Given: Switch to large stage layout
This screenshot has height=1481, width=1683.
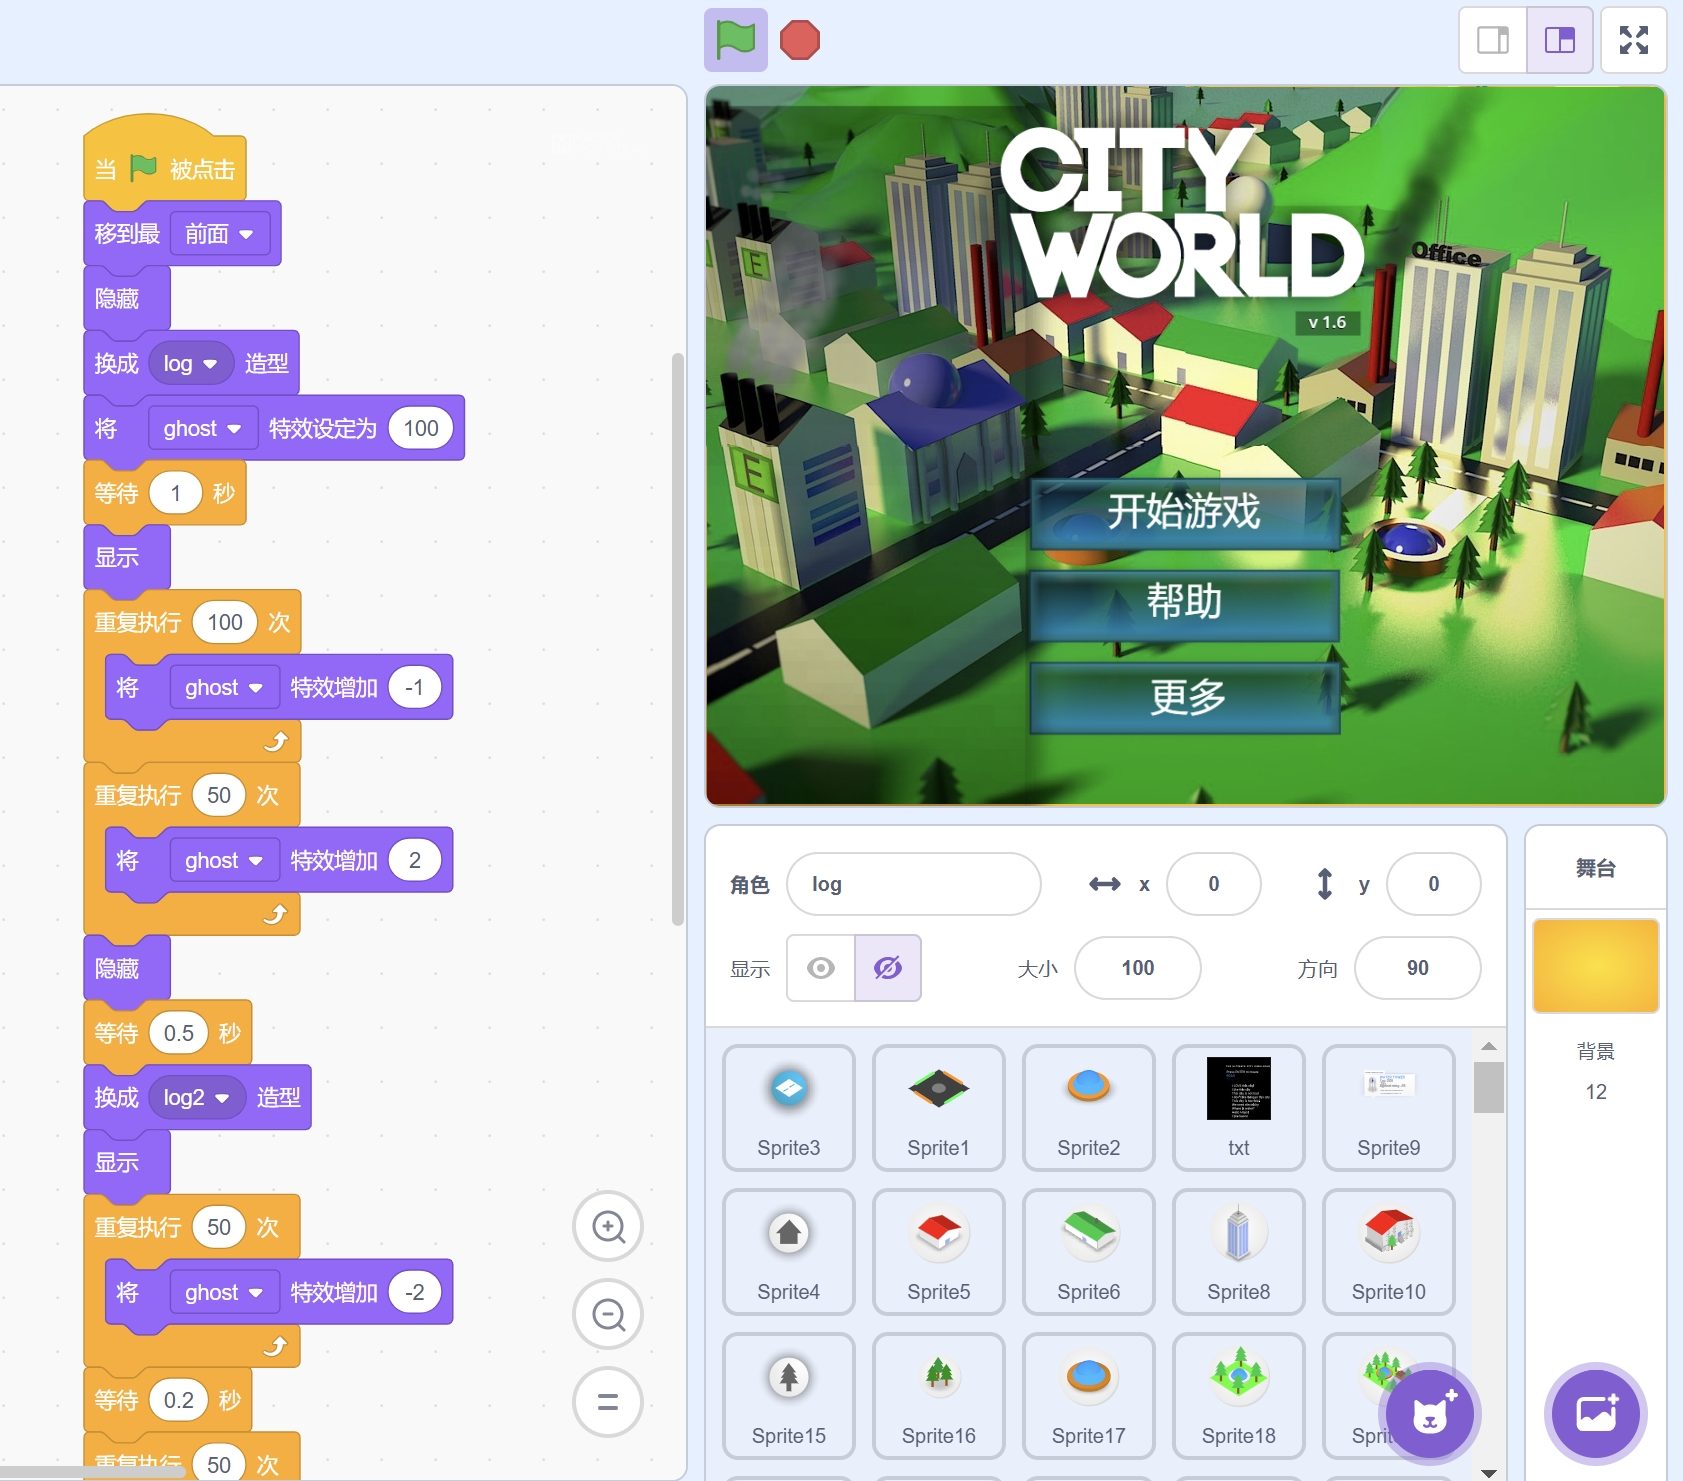Looking at the screenshot, I should pyautogui.click(x=1559, y=41).
